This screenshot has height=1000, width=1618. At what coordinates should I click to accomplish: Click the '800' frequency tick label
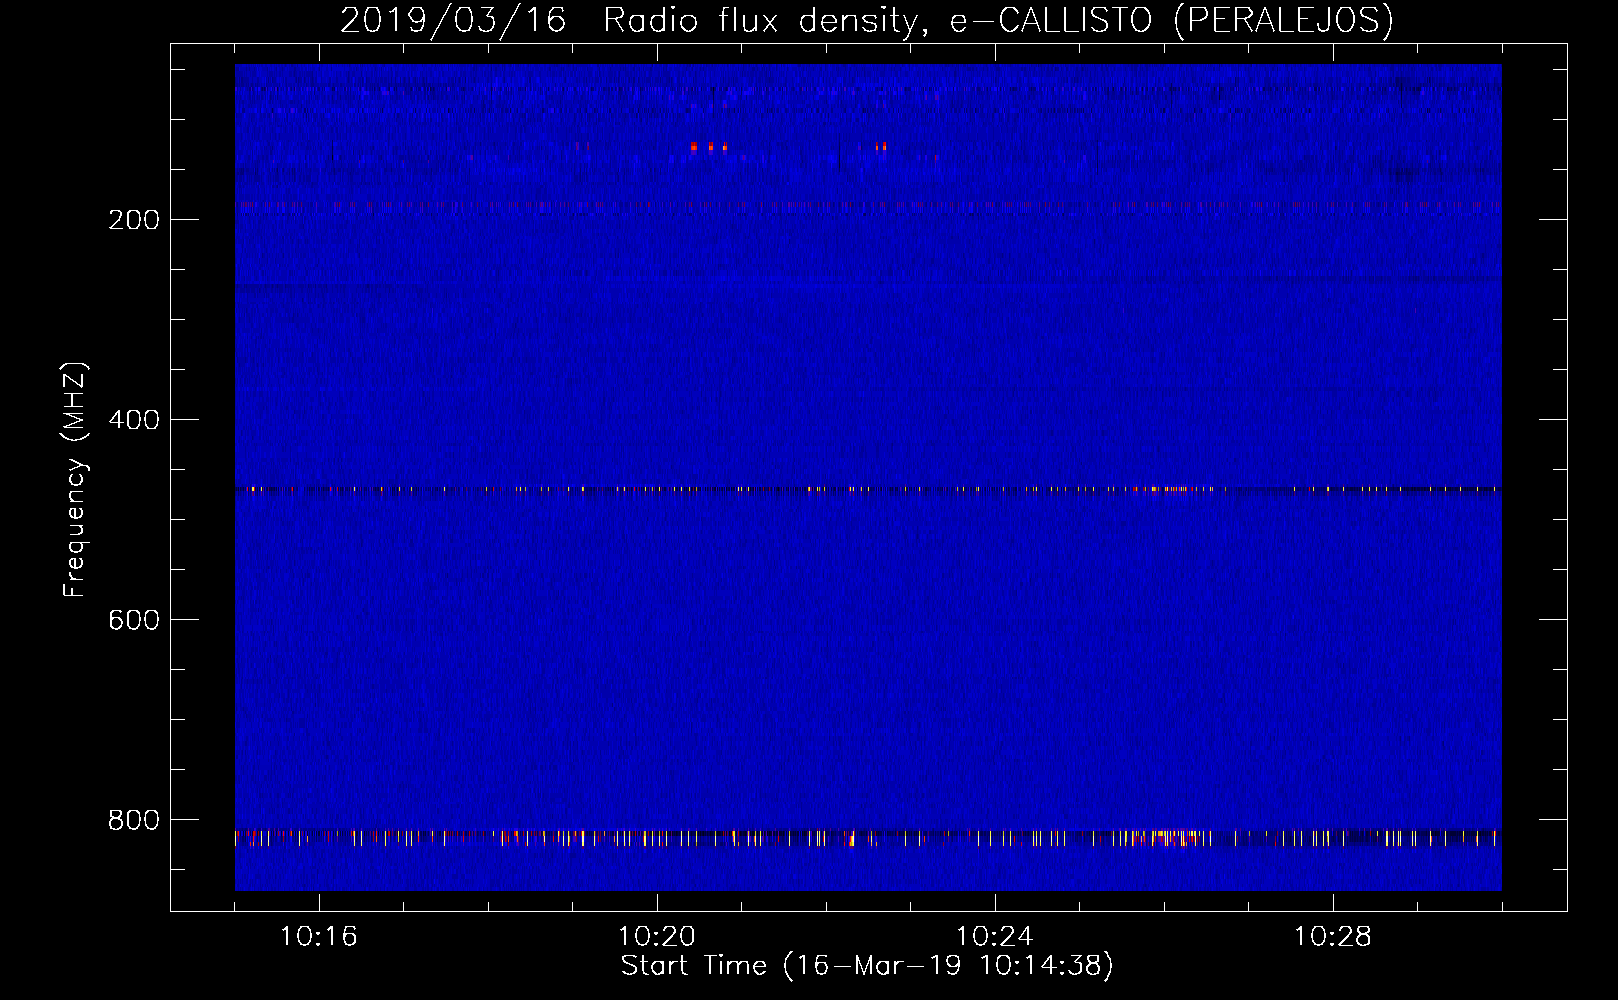pyautogui.click(x=134, y=820)
